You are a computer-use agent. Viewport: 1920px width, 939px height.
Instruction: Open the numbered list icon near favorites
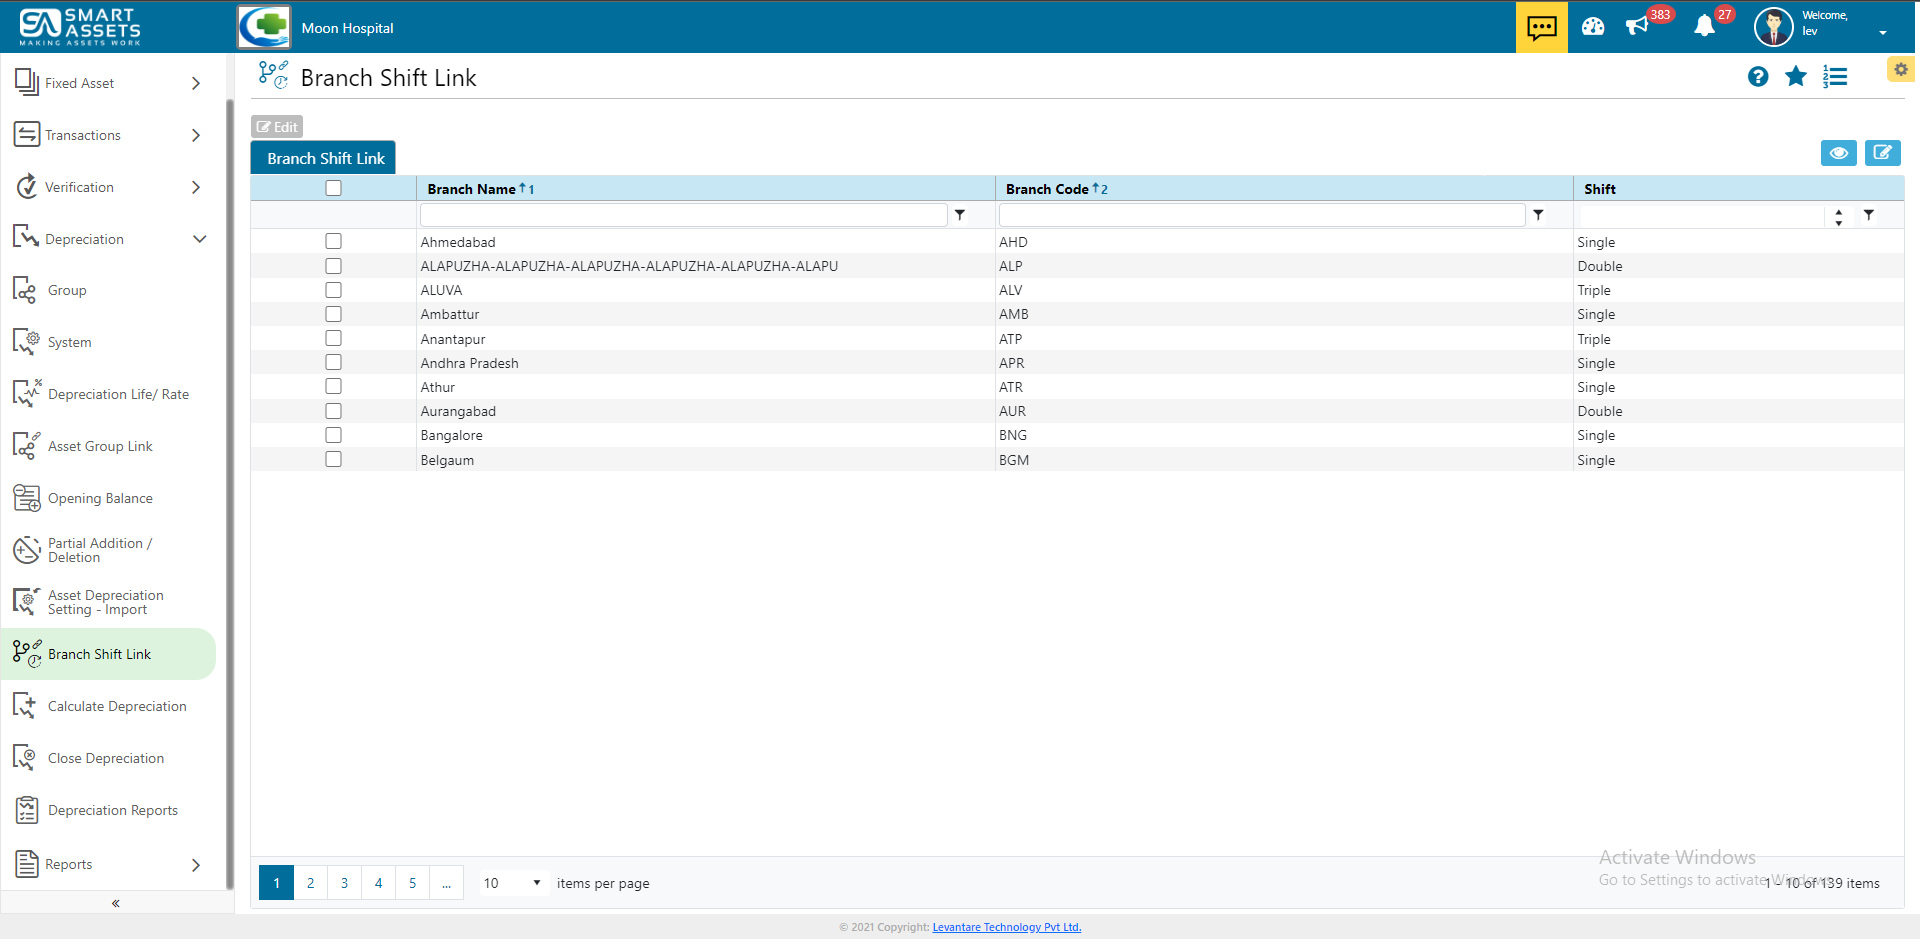[x=1835, y=76]
